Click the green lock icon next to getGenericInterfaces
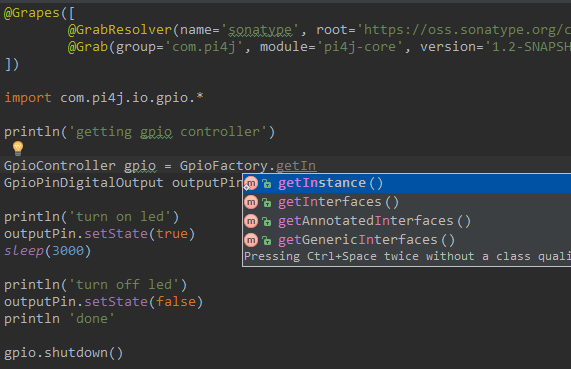Screen dimensions: 571x369 click(x=267, y=240)
